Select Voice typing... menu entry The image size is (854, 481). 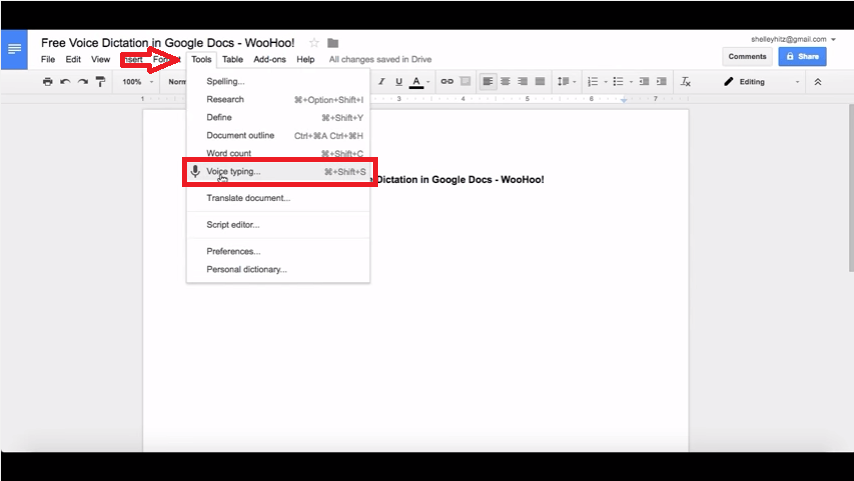pos(279,172)
